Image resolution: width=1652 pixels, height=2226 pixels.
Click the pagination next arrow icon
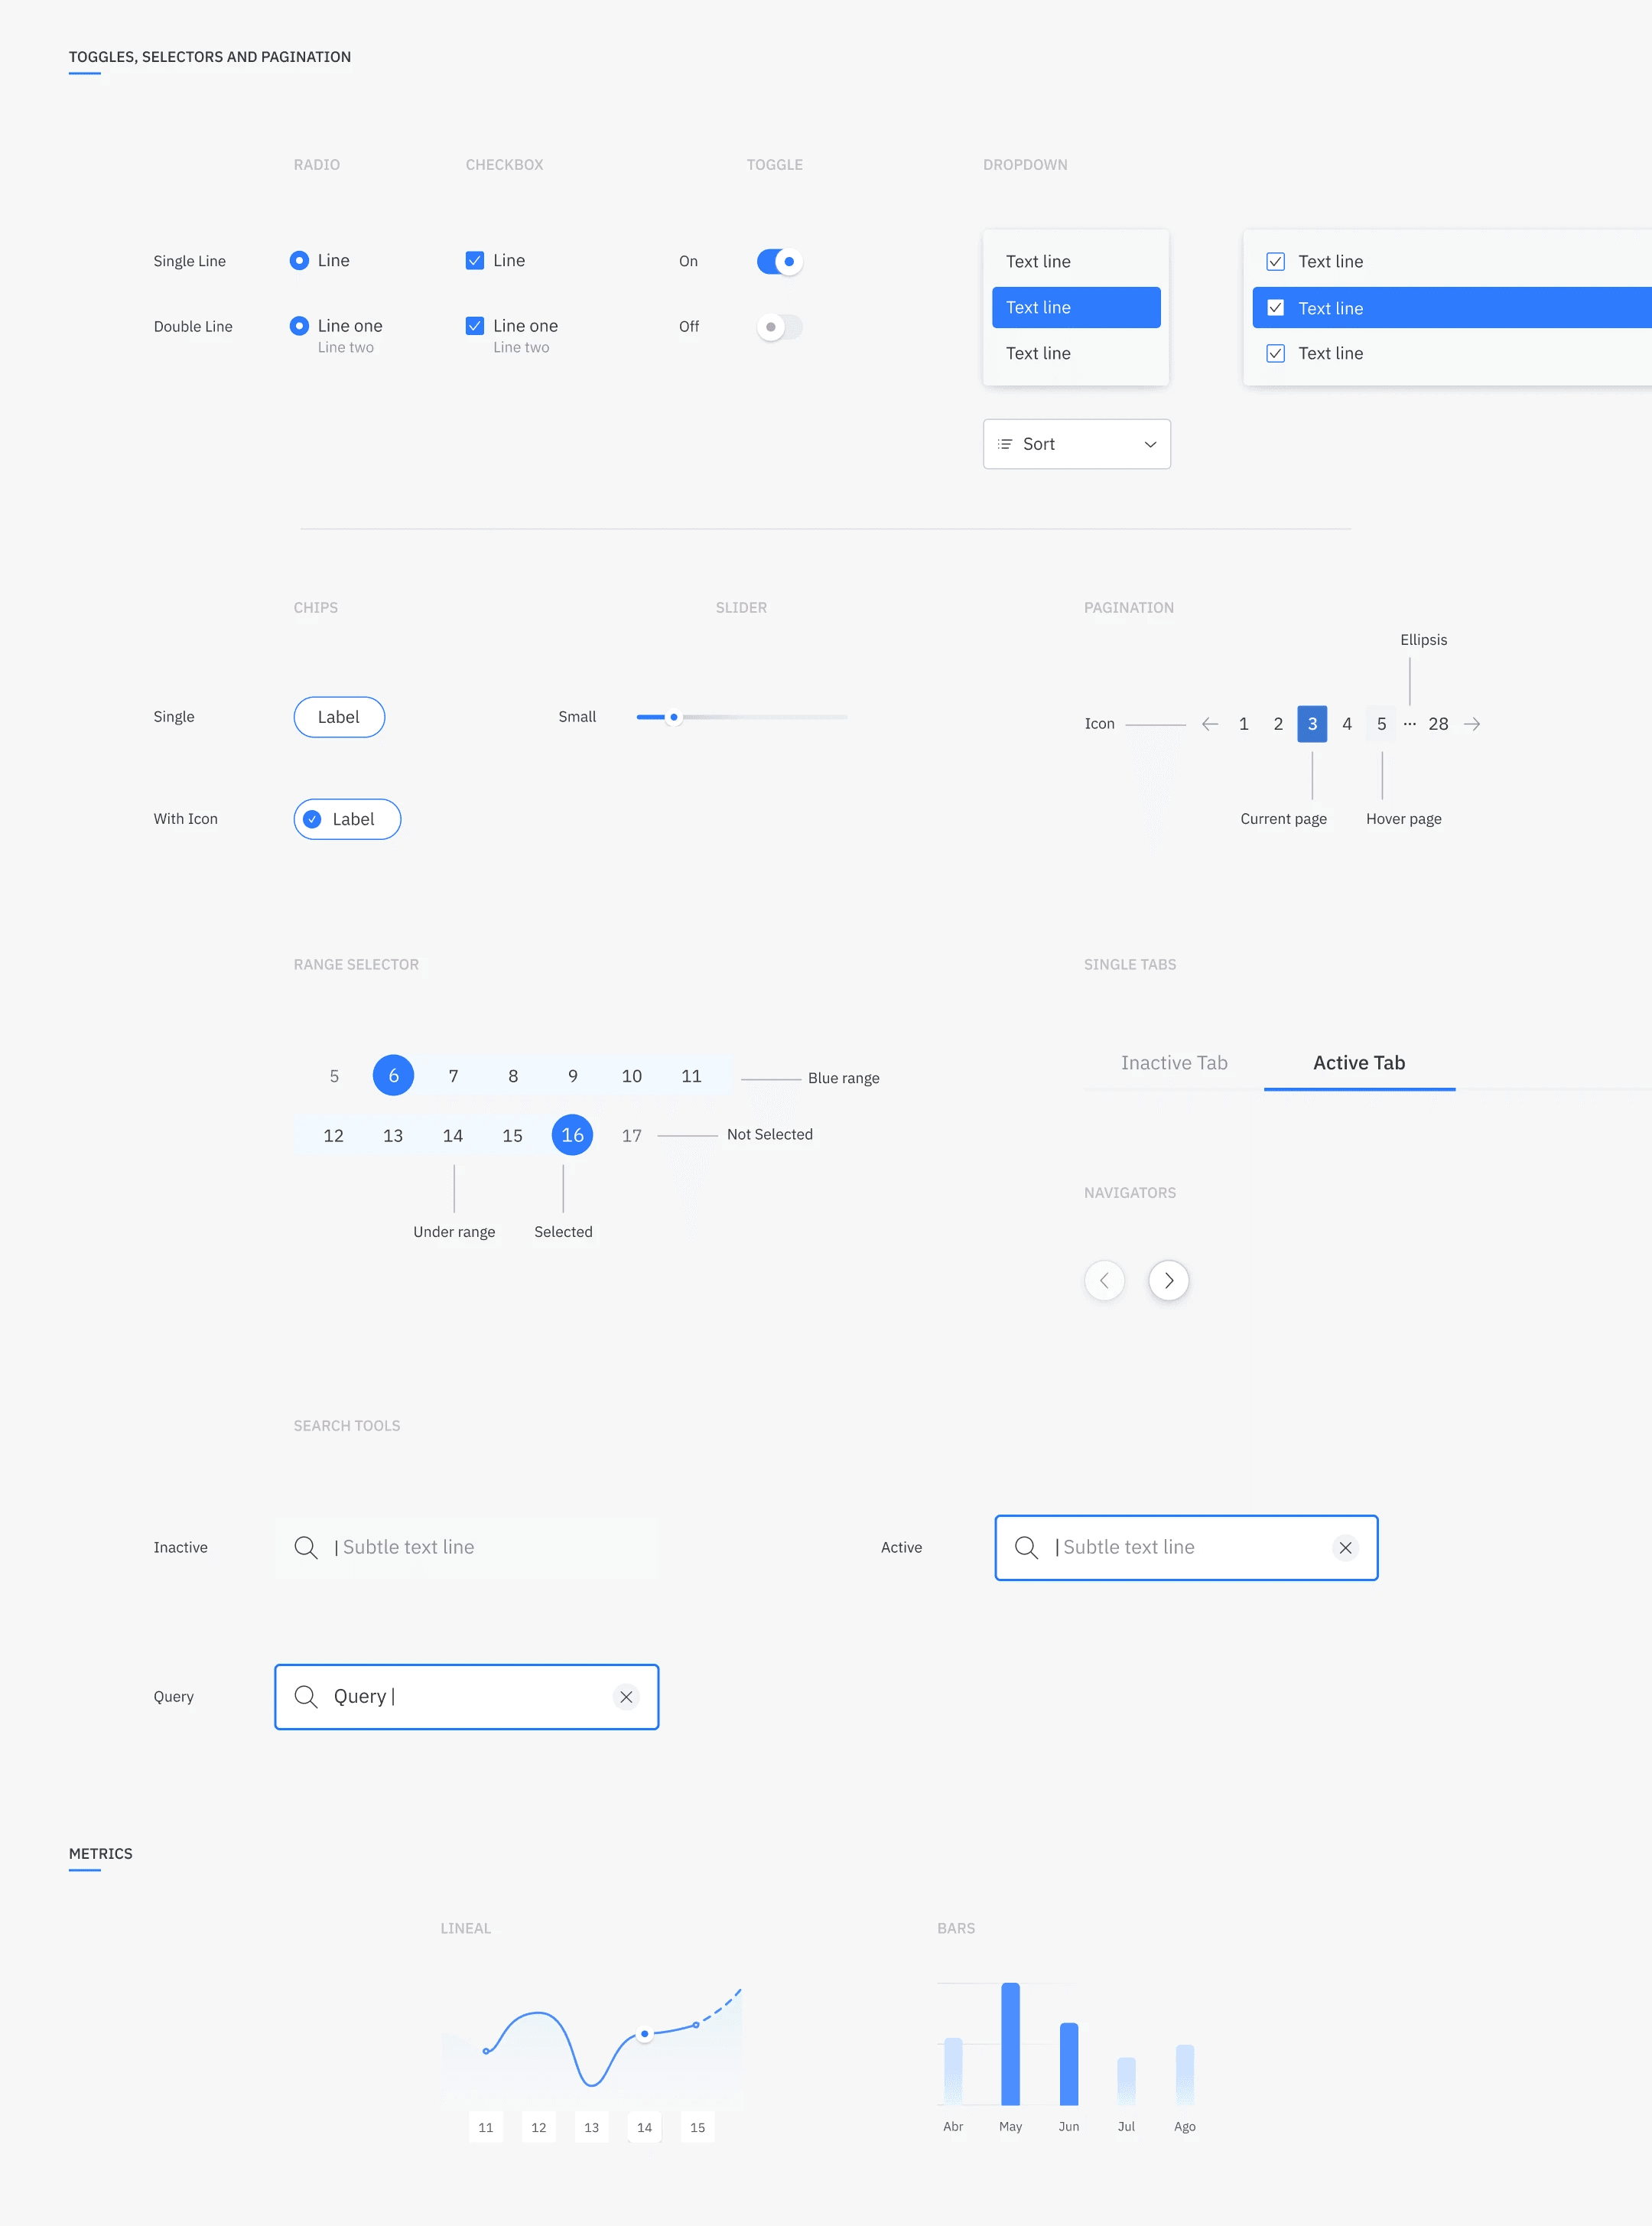coord(1472,724)
